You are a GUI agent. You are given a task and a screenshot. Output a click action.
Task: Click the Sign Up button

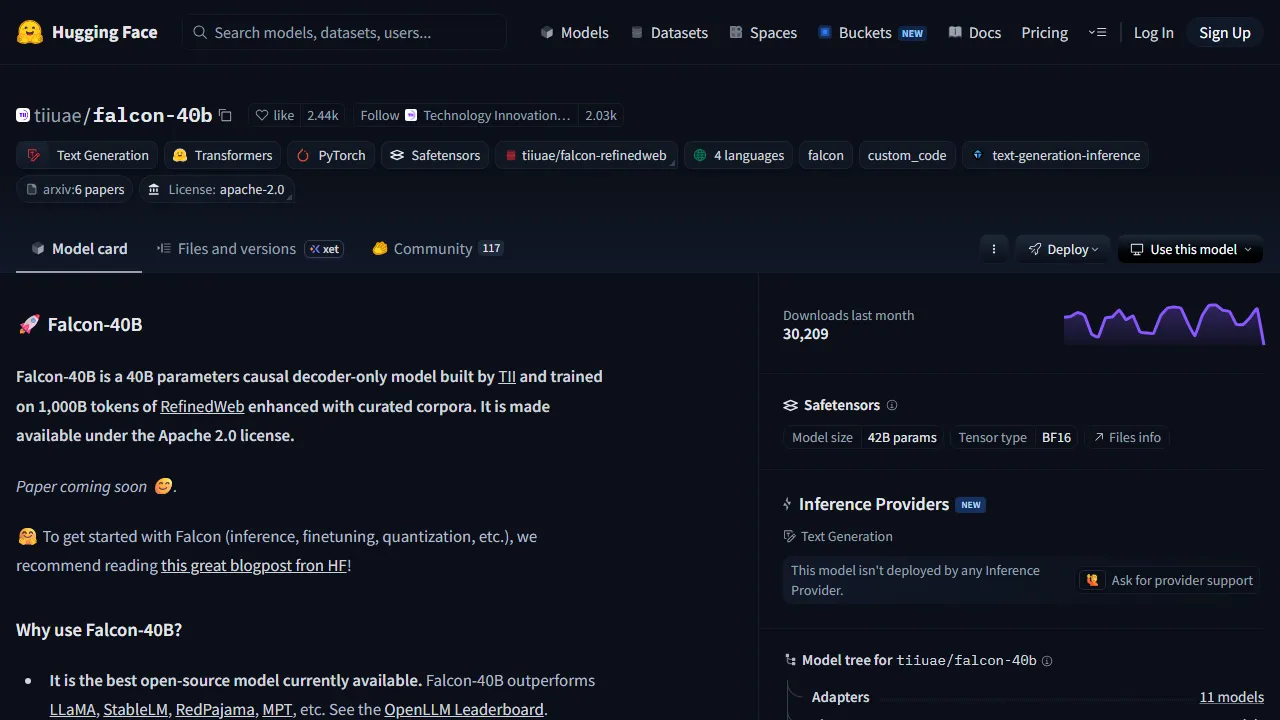(1225, 32)
